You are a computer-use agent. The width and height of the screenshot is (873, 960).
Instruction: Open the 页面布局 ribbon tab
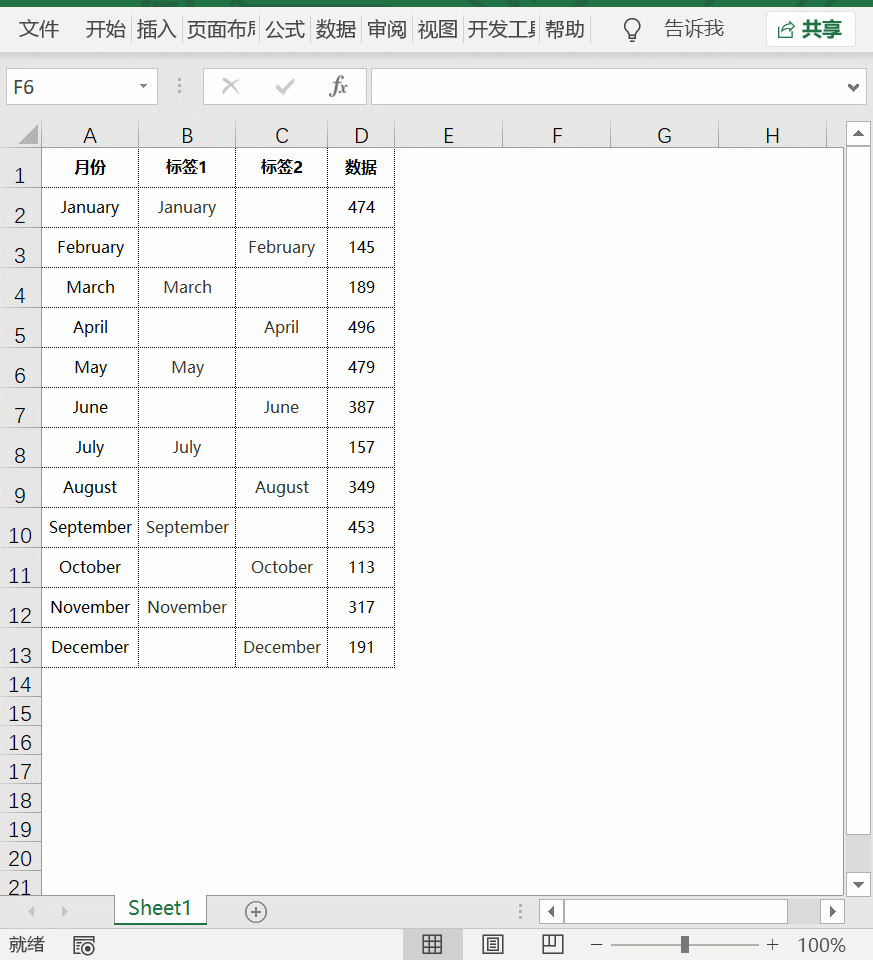[x=221, y=29]
